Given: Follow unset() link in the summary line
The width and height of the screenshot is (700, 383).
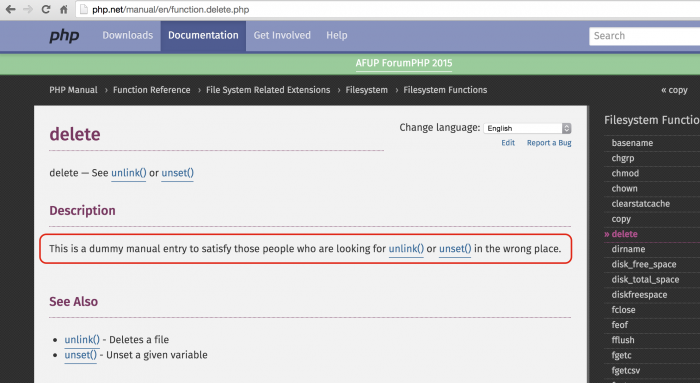Looking at the screenshot, I should pos(178,173).
